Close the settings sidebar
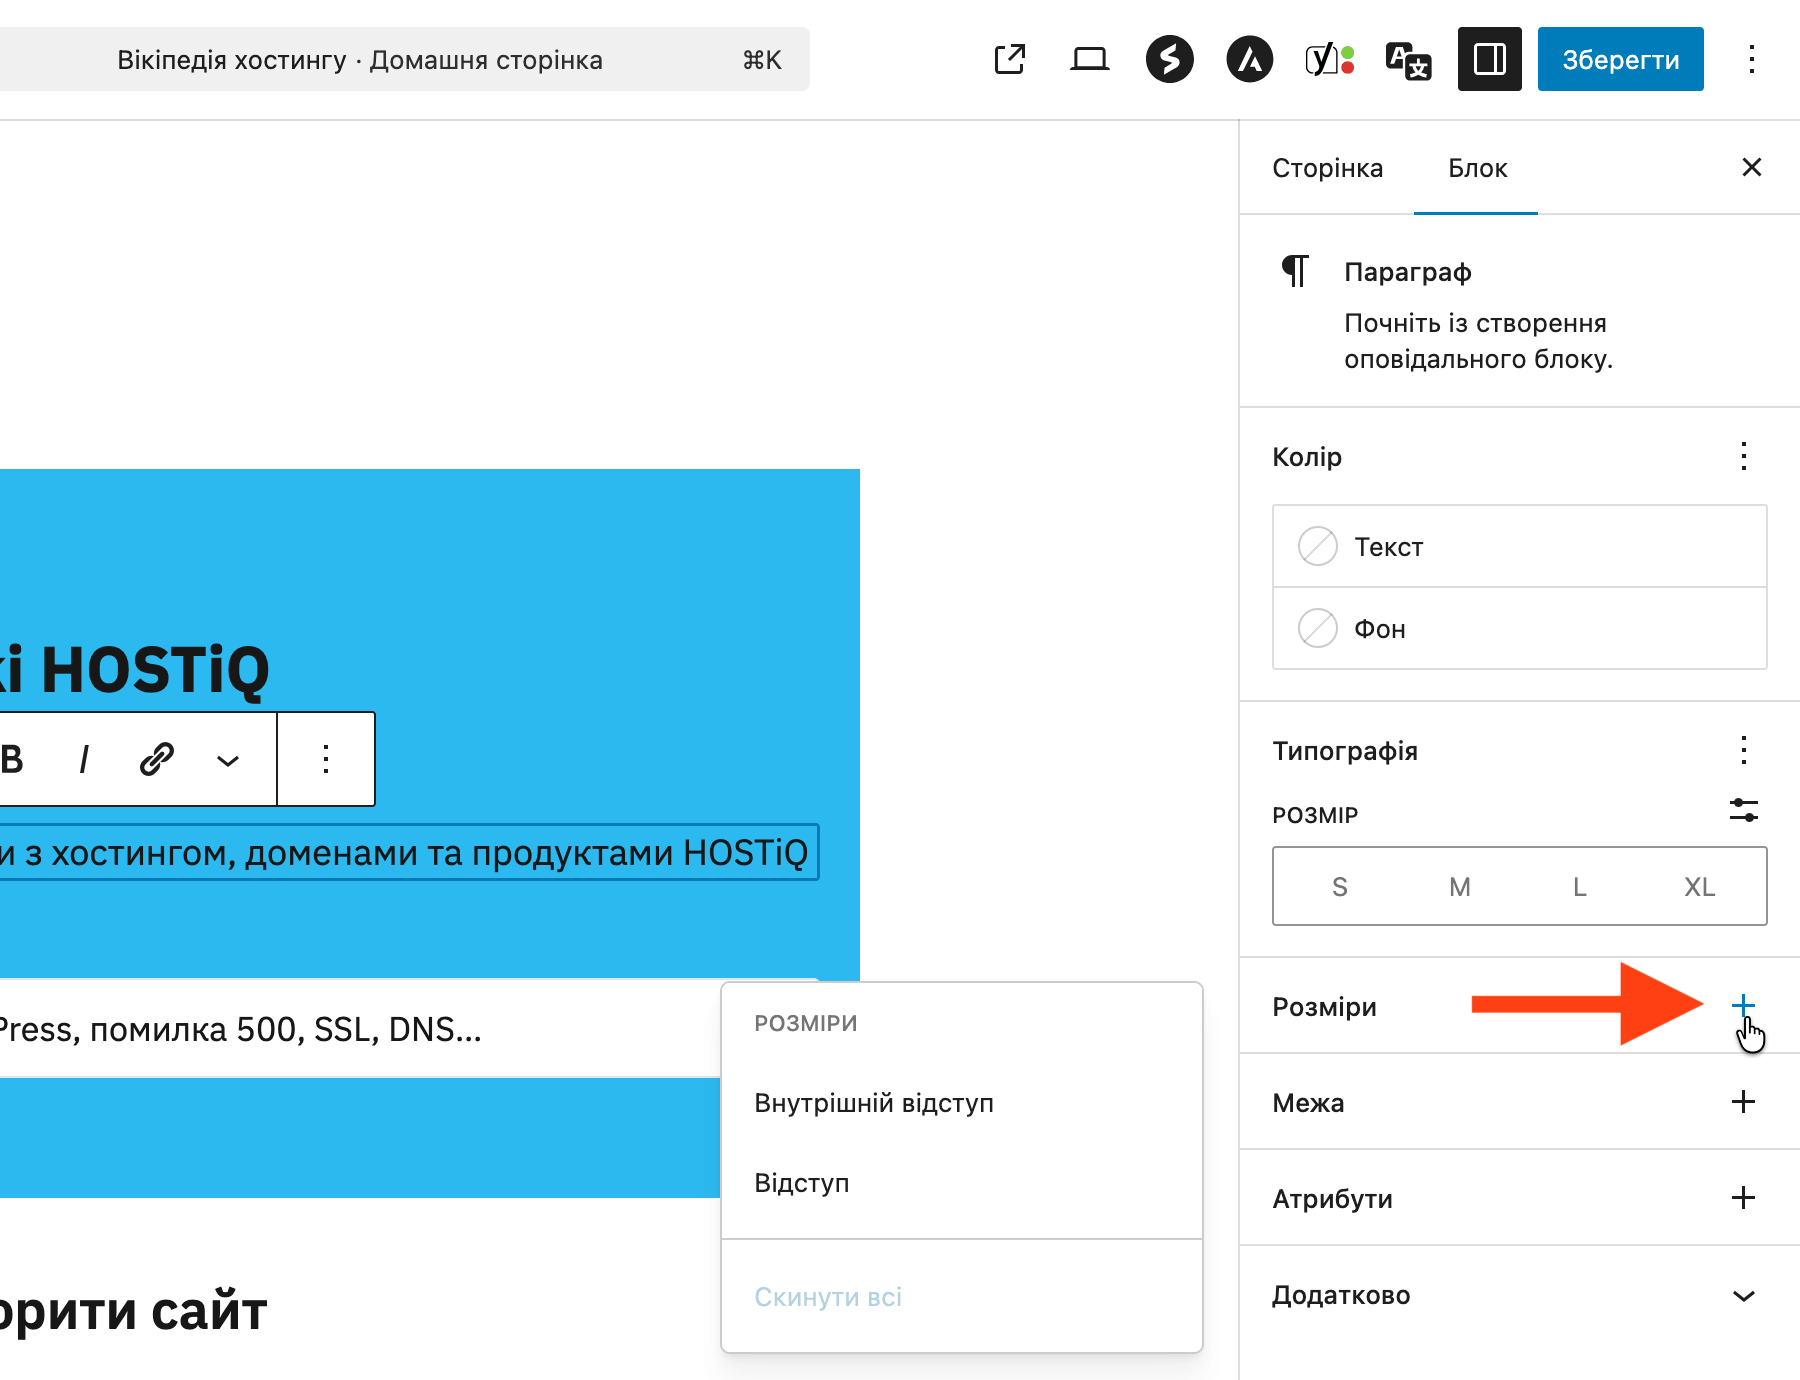The height and width of the screenshot is (1380, 1800). (1751, 167)
